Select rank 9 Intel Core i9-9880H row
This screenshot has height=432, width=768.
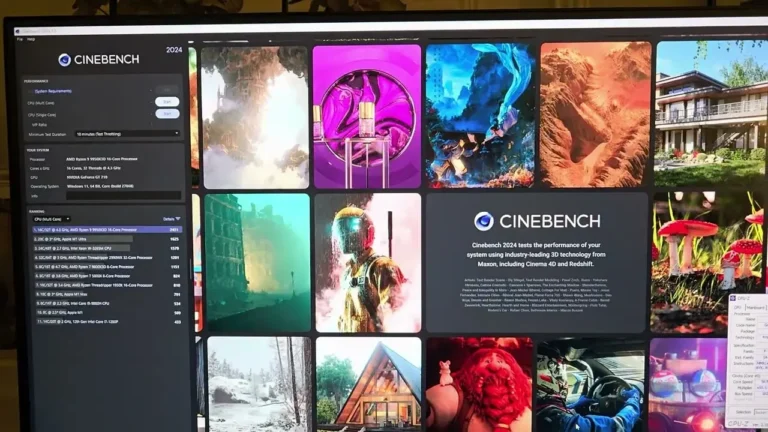[x=107, y=304]
